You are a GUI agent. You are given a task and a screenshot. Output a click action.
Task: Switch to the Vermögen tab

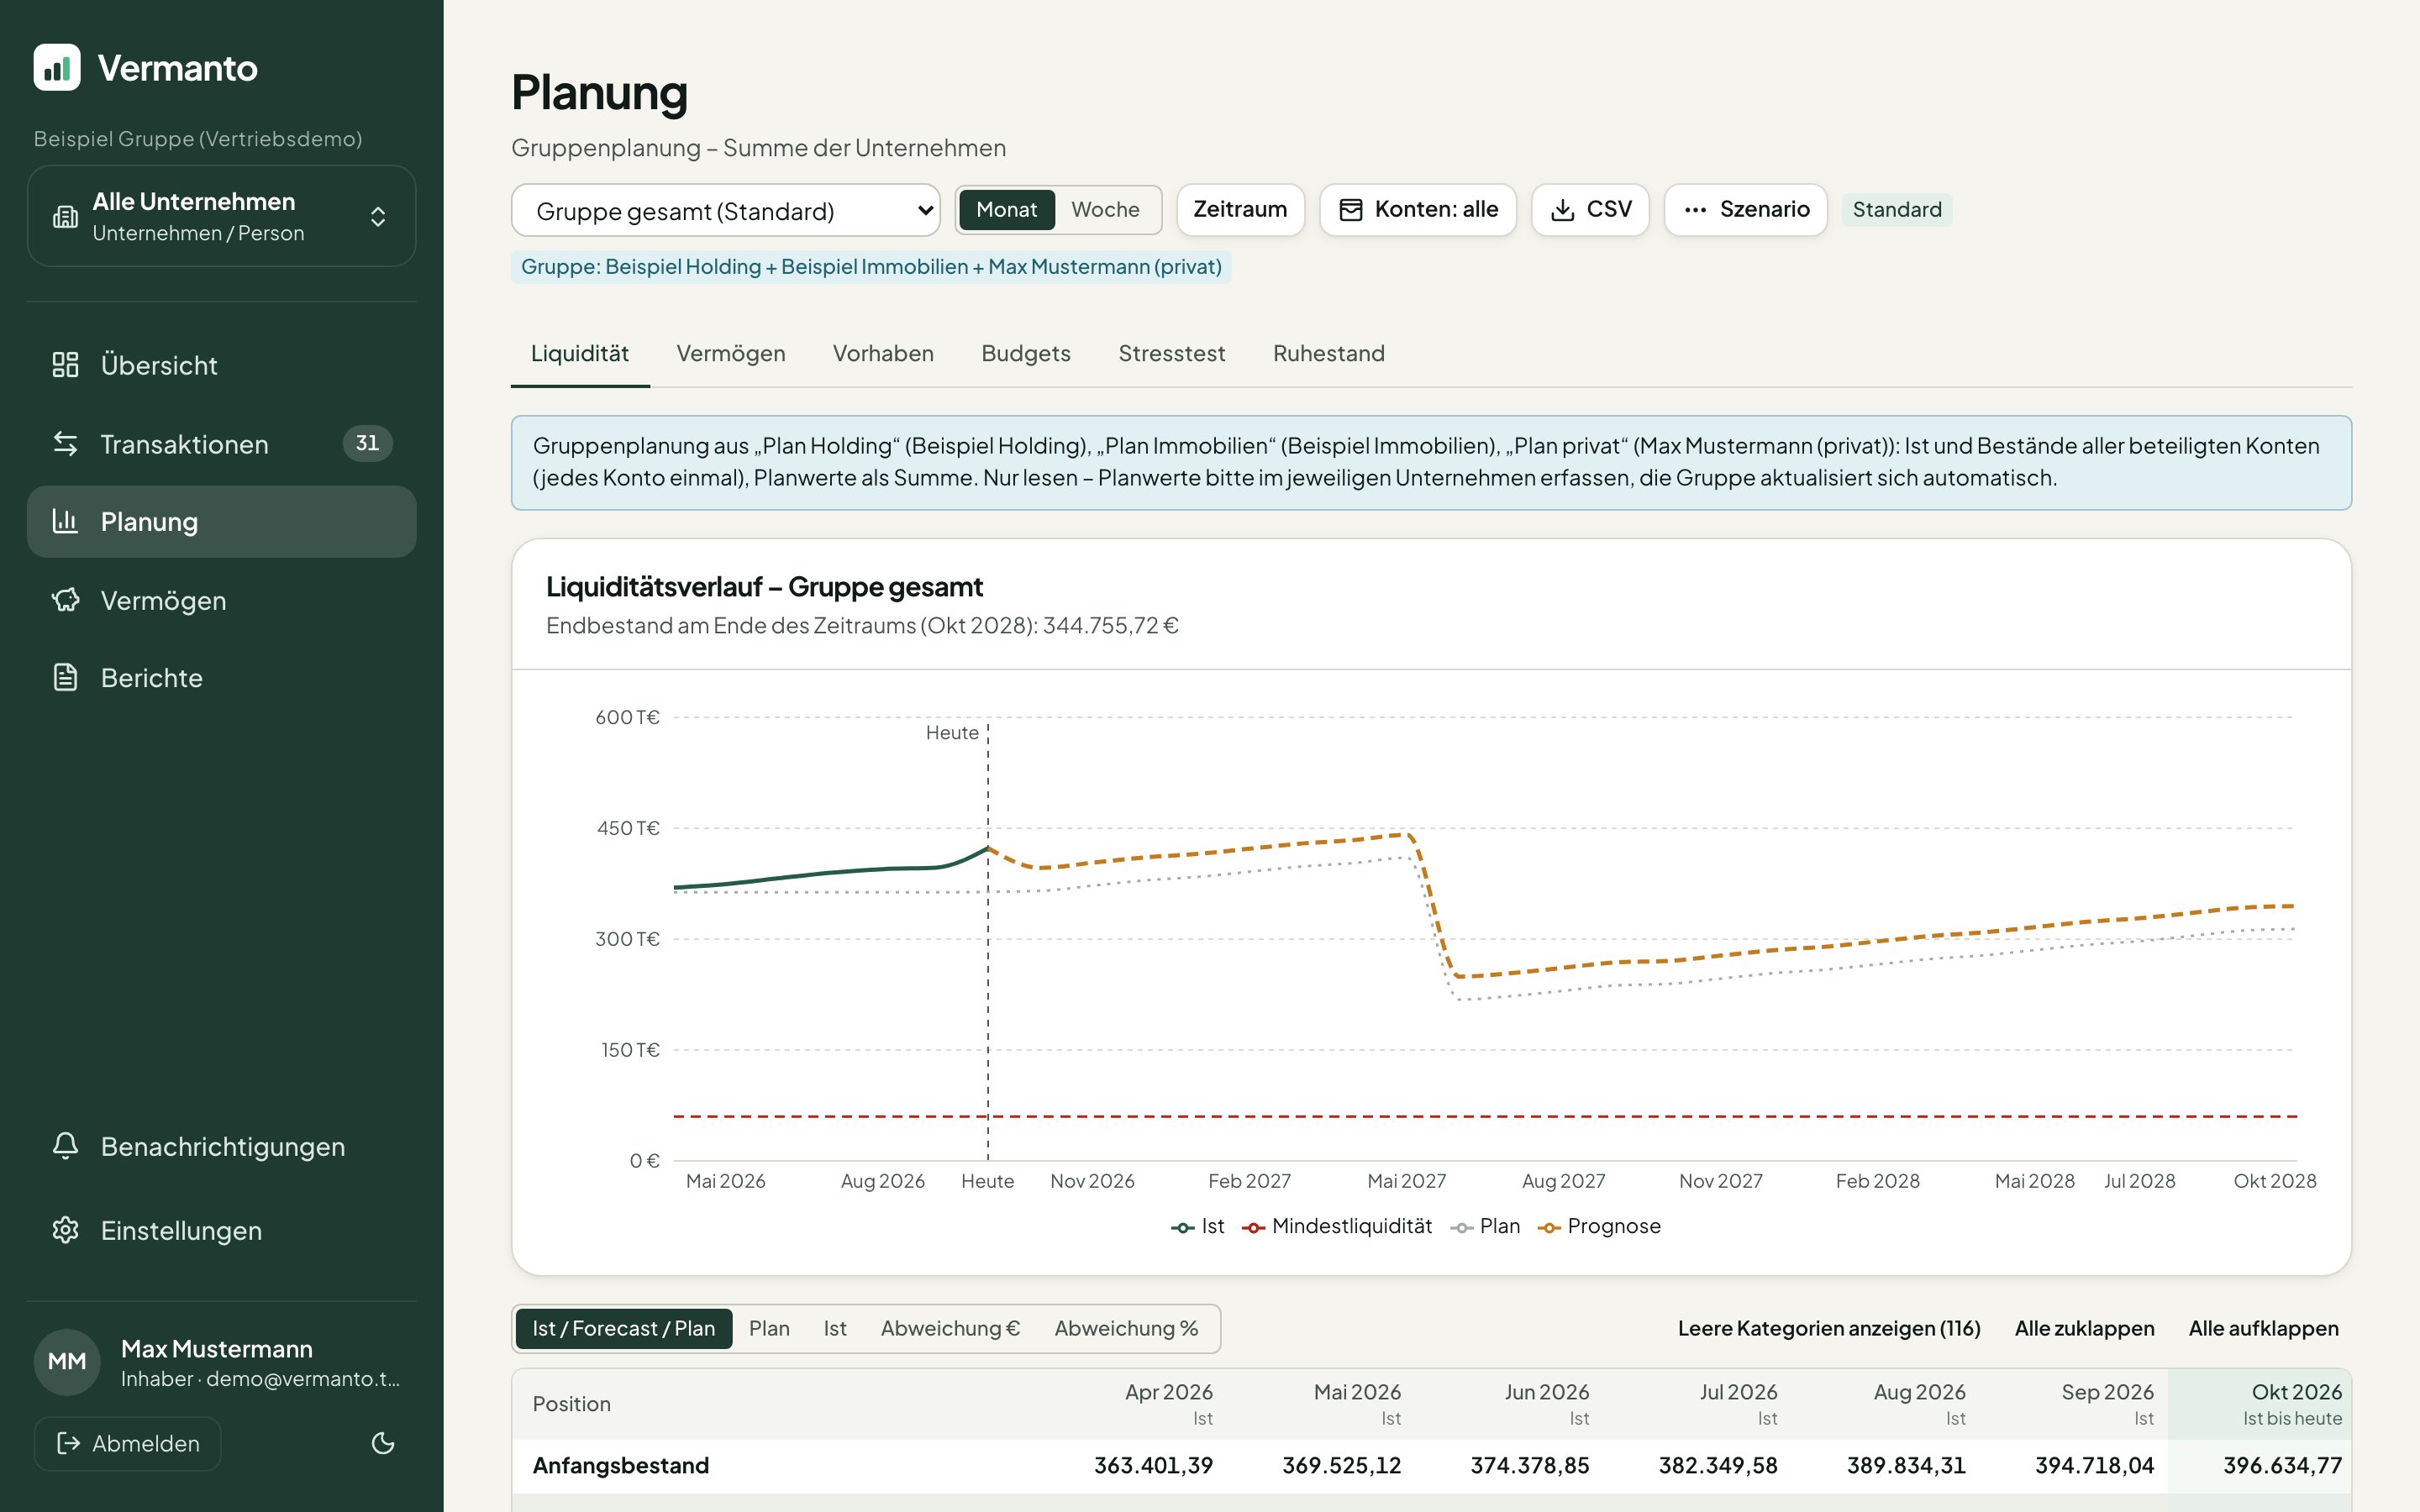(731, 354)
